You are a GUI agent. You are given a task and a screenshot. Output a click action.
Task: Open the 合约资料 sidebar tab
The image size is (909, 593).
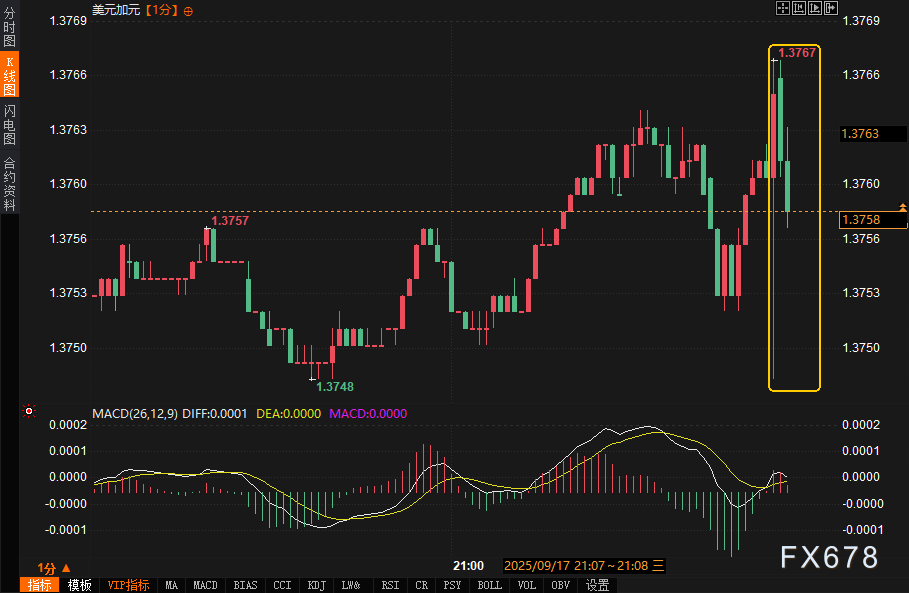[9, 183]
